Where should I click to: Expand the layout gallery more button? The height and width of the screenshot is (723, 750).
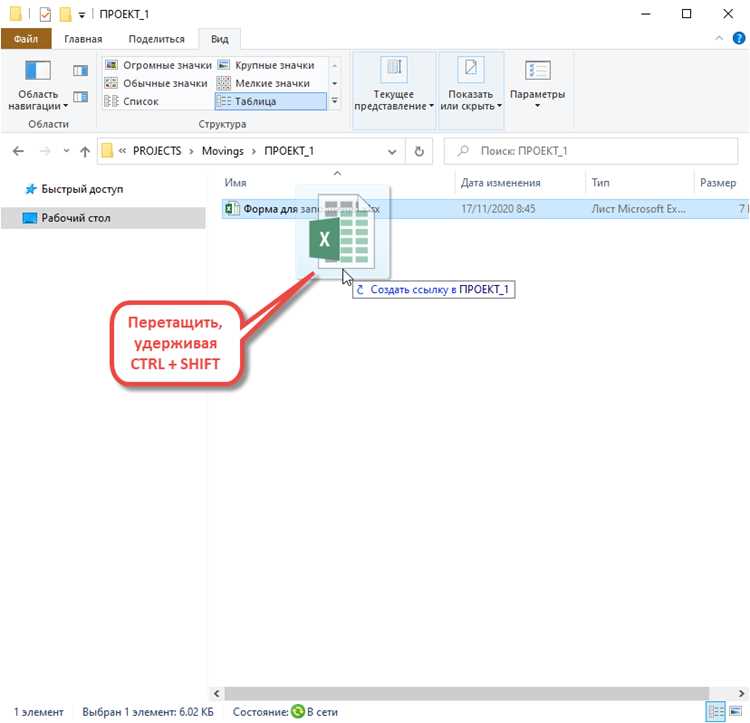pos(335,101)
